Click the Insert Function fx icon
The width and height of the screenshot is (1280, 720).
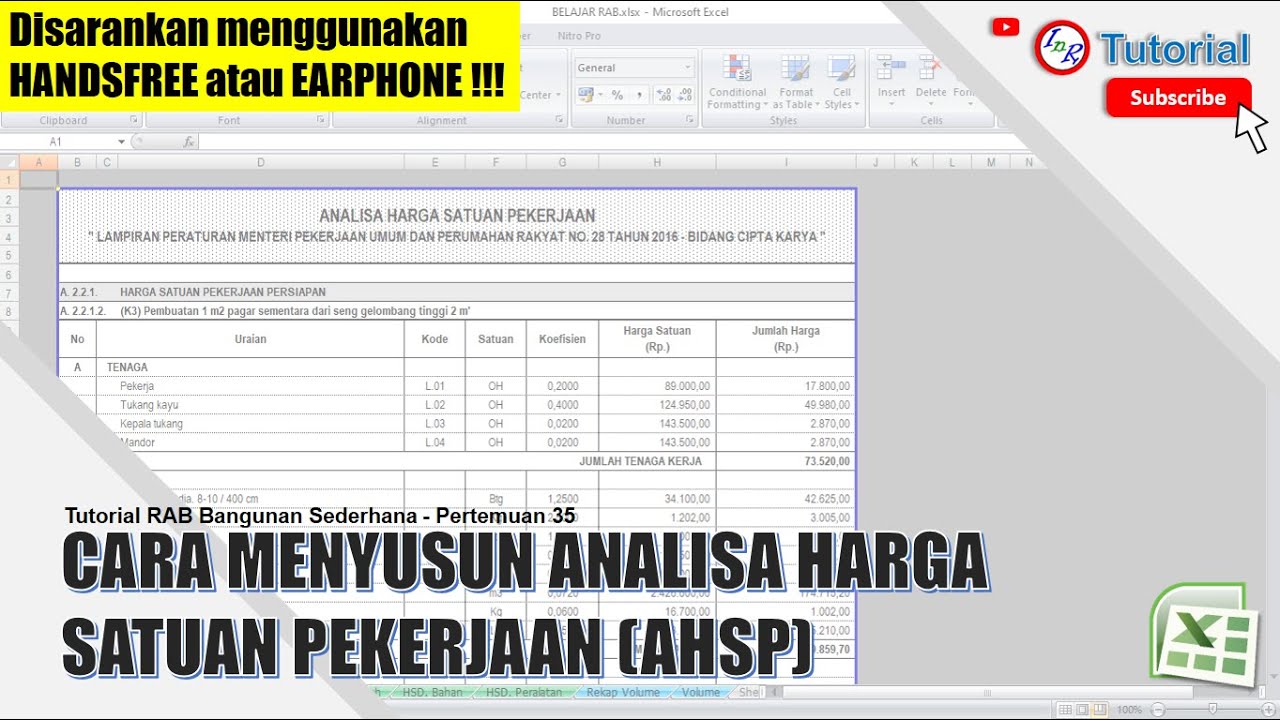click(x=189, y=142)
